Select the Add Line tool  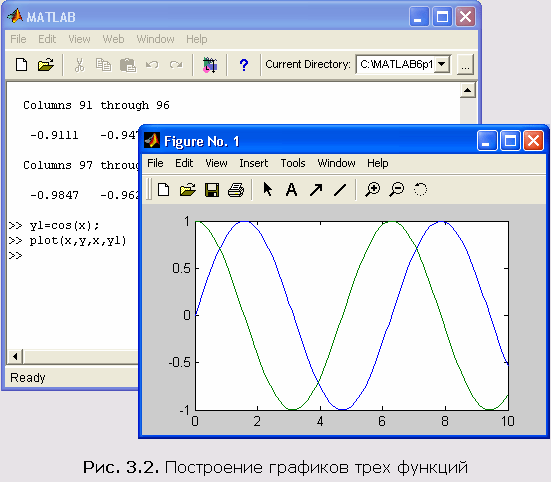click(x=340, y=190)
